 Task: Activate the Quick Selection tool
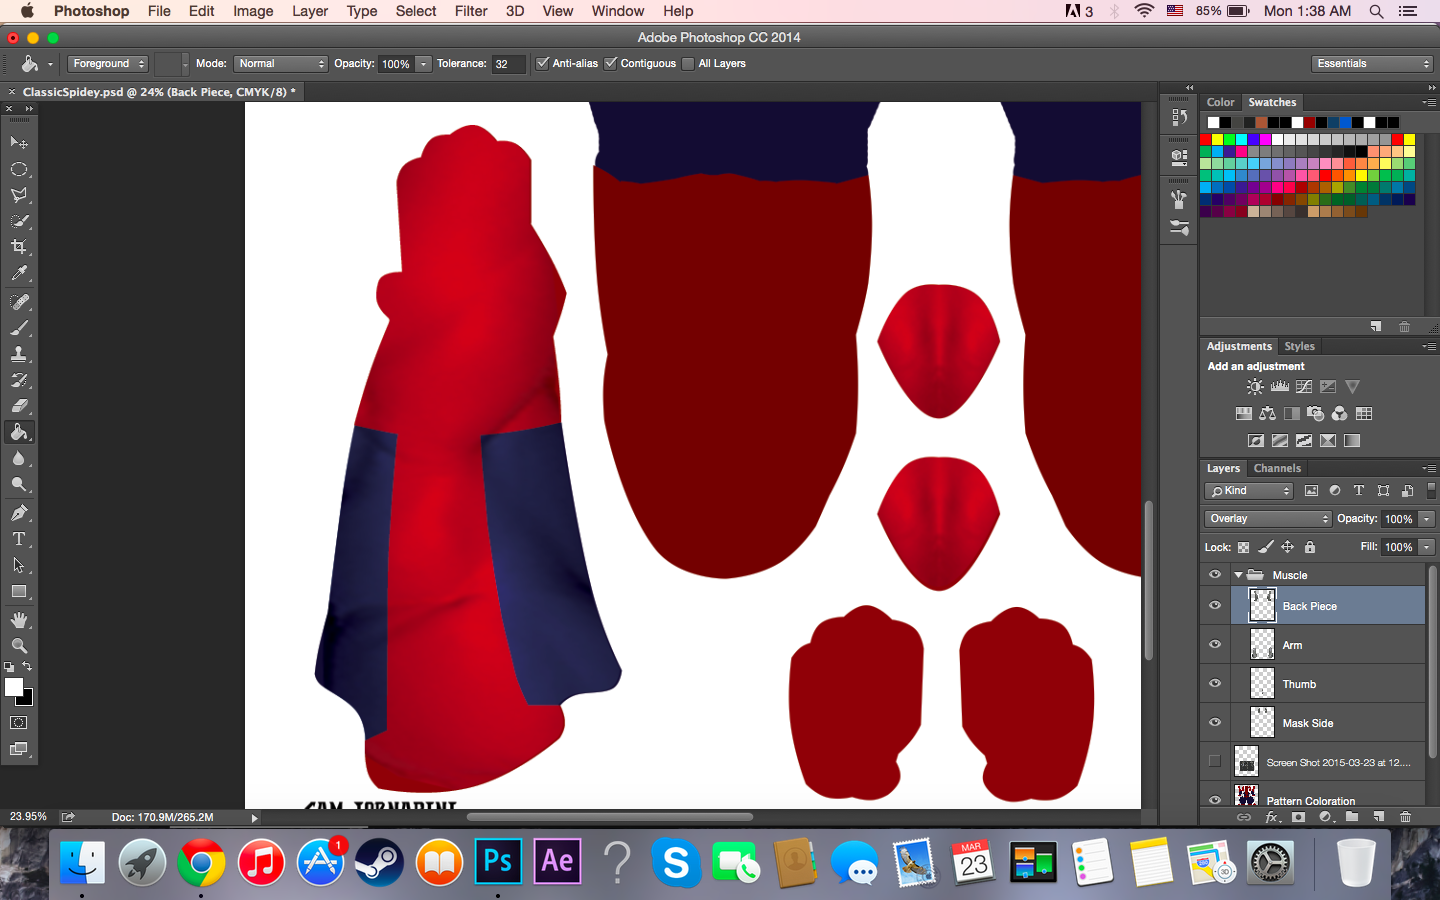click(19, 221)
